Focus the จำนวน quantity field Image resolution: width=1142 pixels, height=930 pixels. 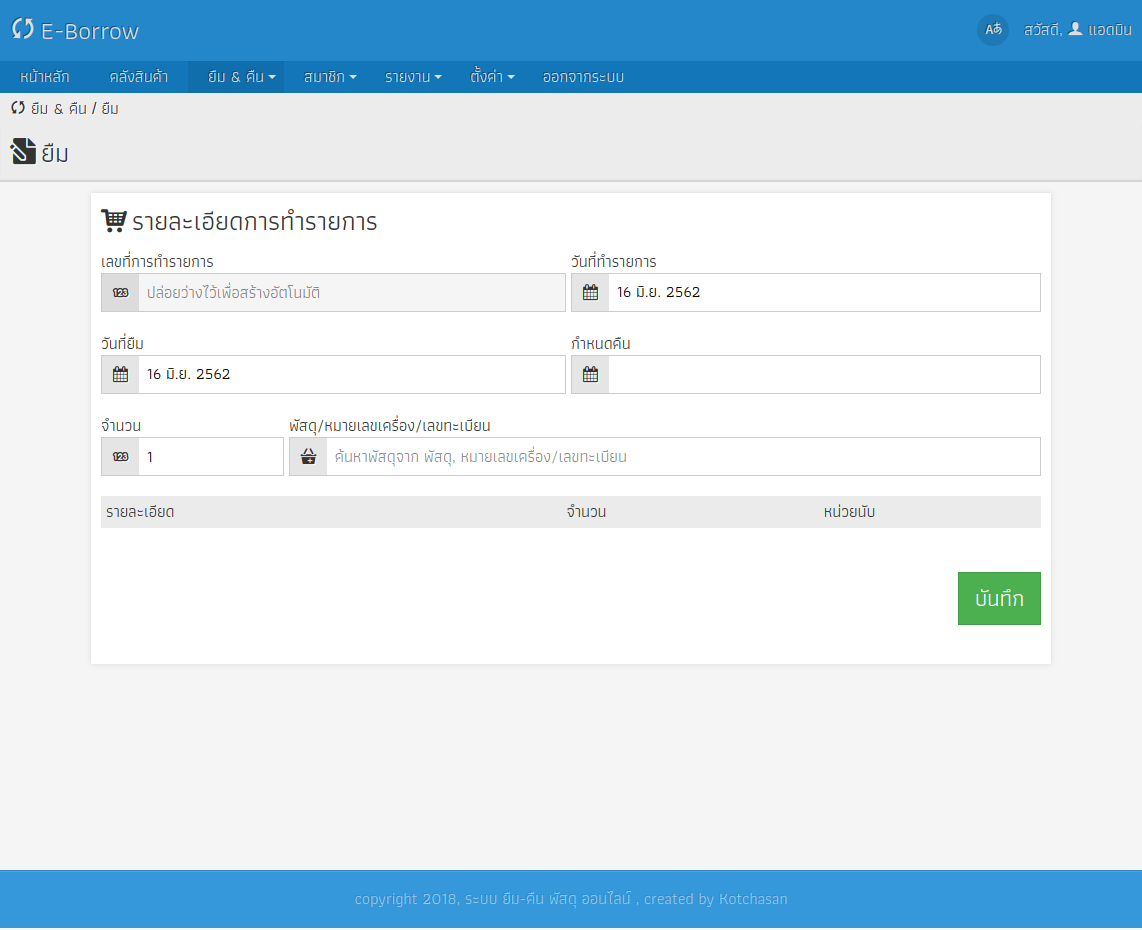(210, 457)
